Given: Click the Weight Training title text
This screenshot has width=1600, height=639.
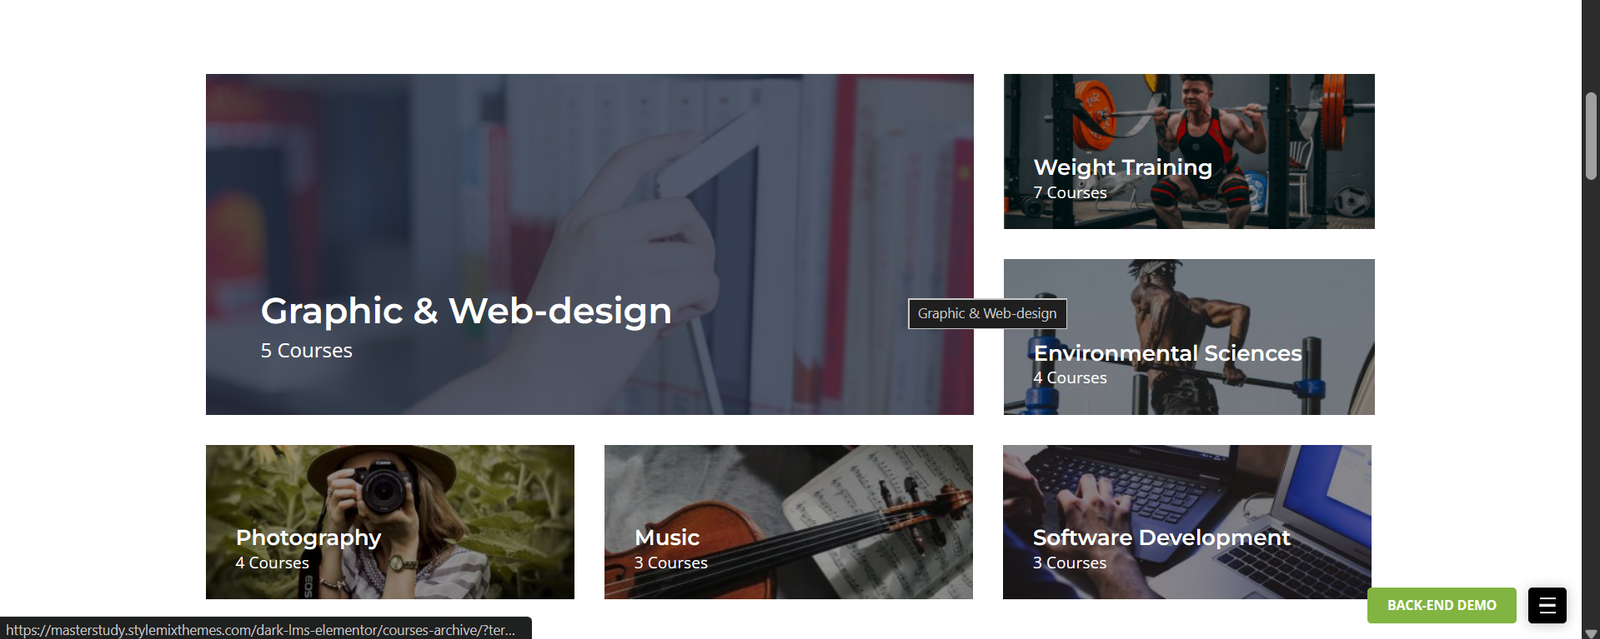Looking at the screenshot, I should [1123, 167].
